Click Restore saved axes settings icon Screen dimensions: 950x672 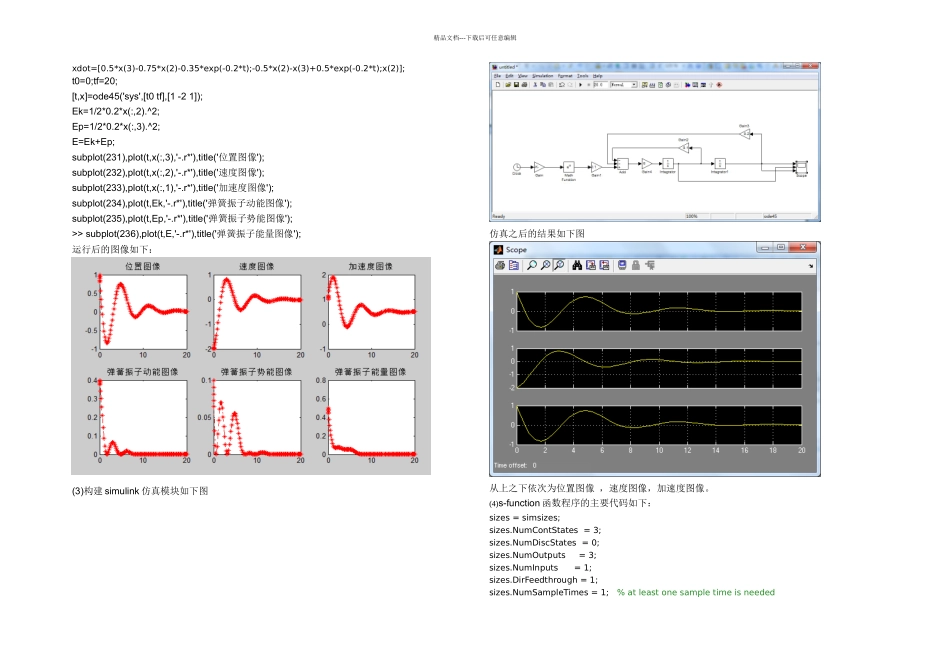coord(605,265)
